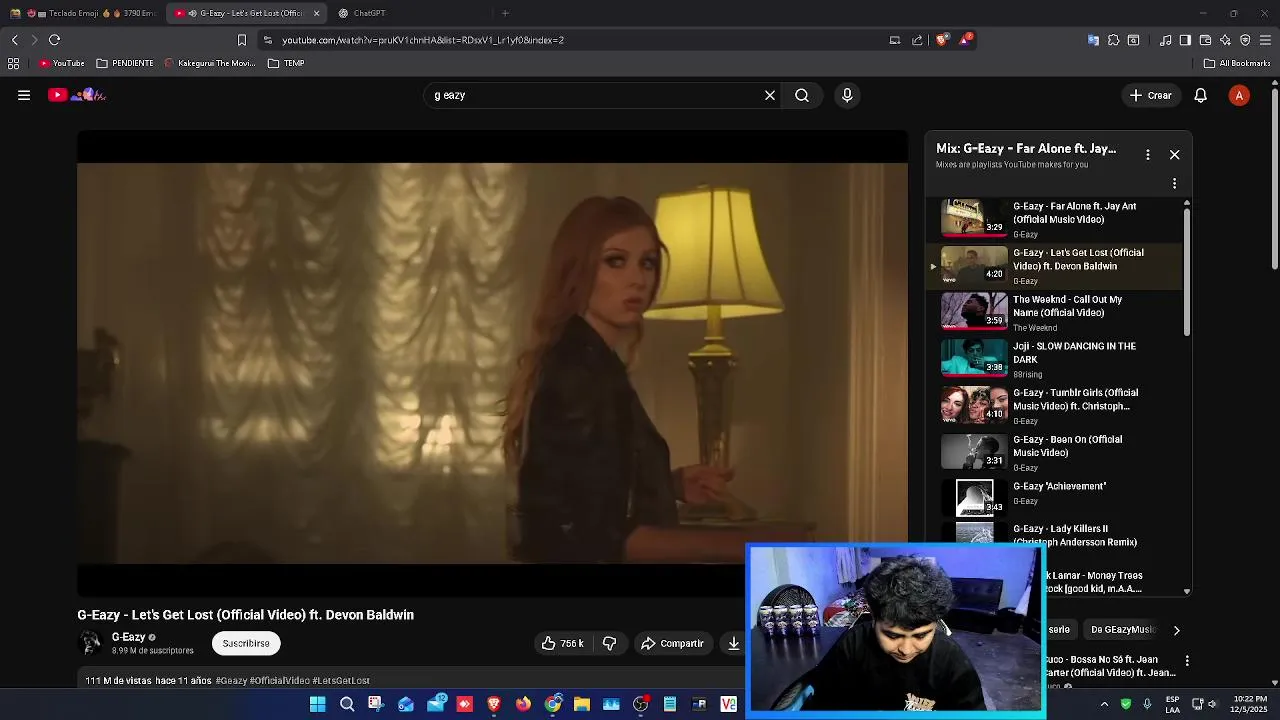Toggle browser sidebar panel

[x=1185, y=40]
